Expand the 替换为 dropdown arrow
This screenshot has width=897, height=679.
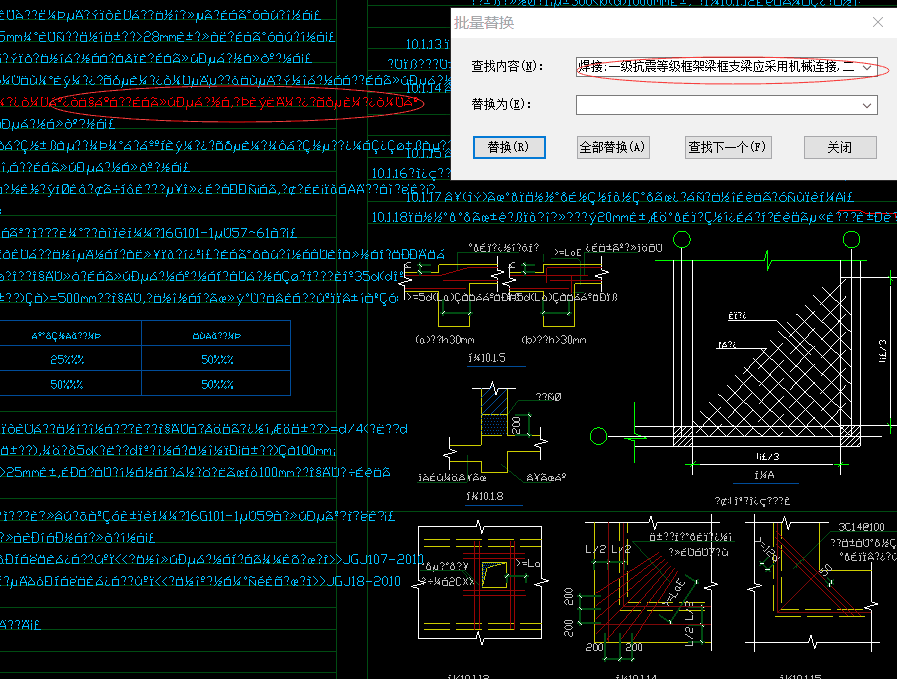[867, 105]
